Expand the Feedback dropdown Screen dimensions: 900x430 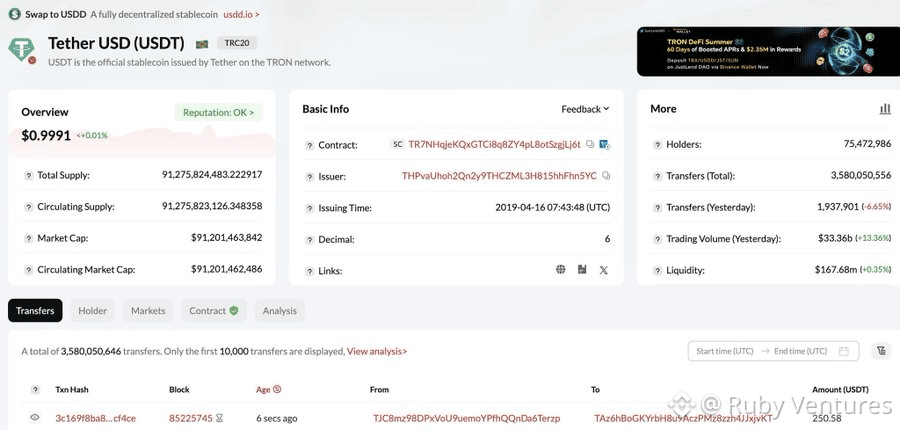click(x=585, y=109)
